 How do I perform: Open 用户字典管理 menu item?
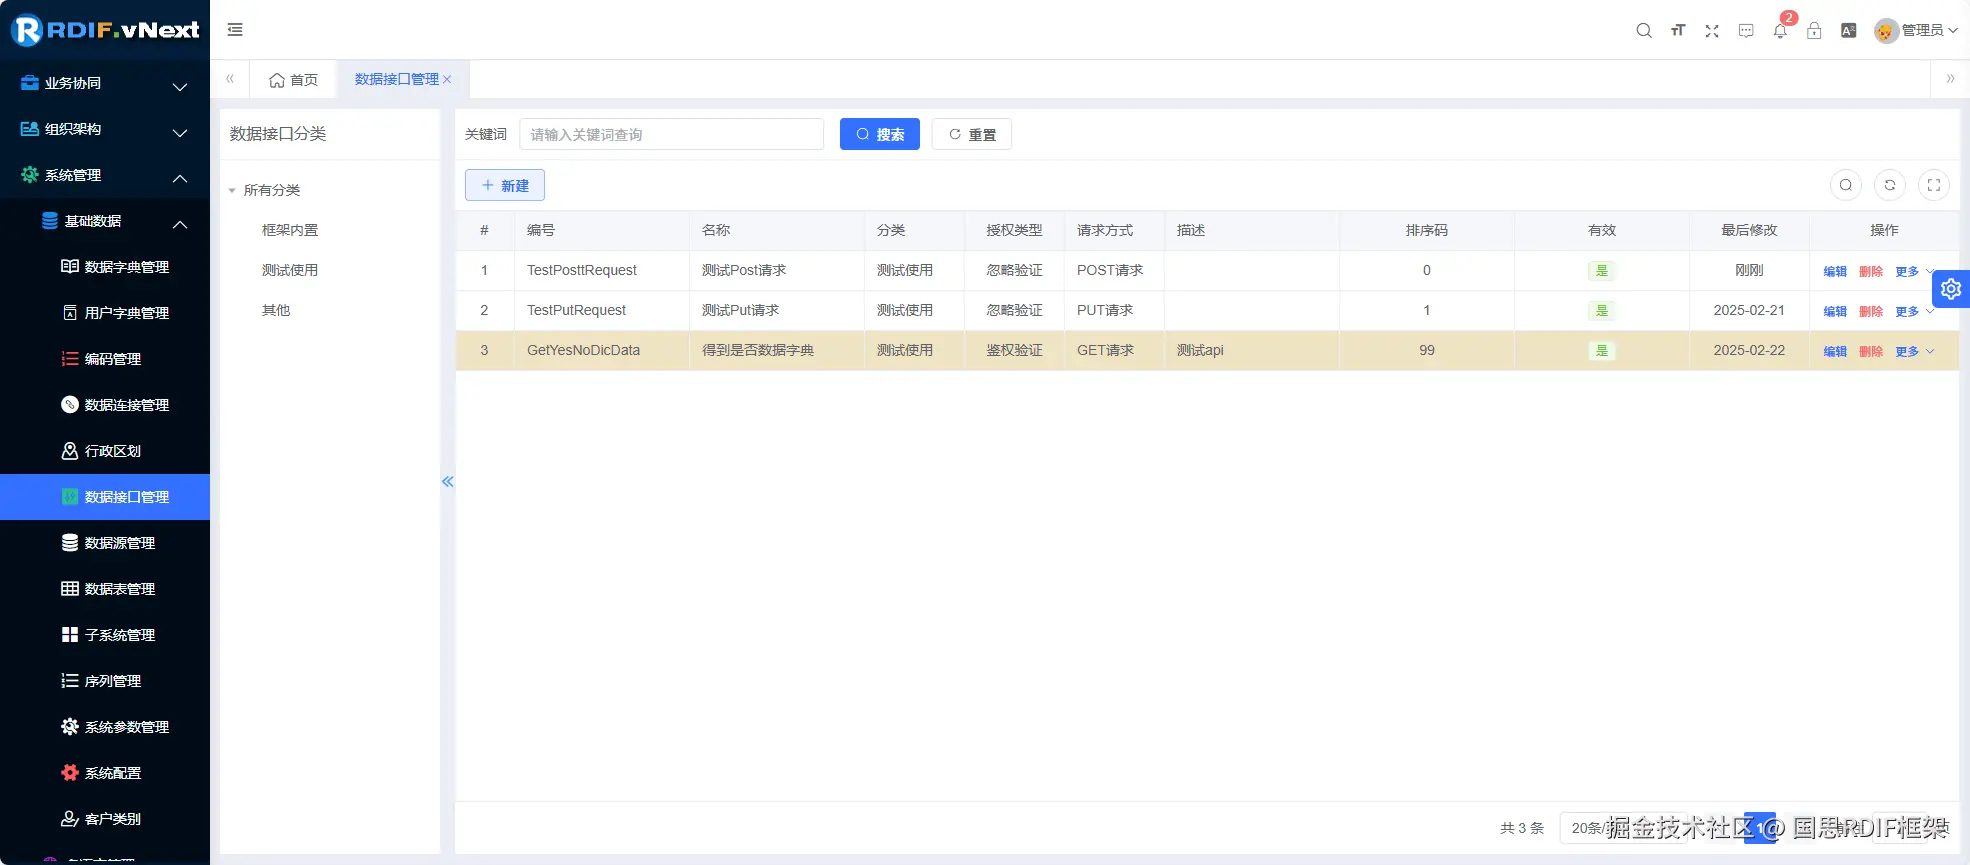105,313
